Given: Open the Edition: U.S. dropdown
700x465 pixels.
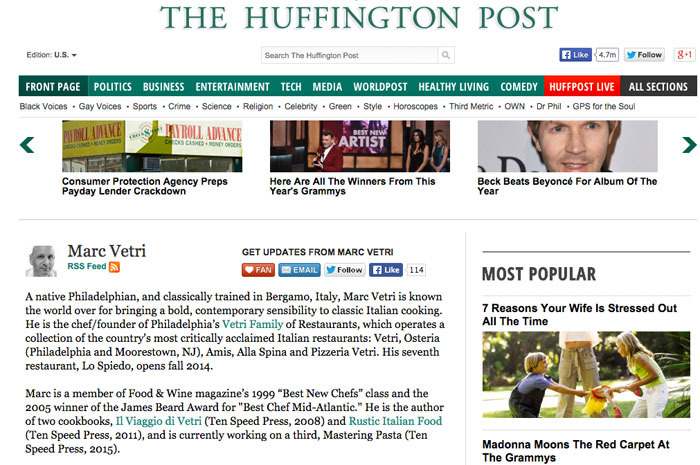Looking at the screenshot, I should click(x=51, y=56).
